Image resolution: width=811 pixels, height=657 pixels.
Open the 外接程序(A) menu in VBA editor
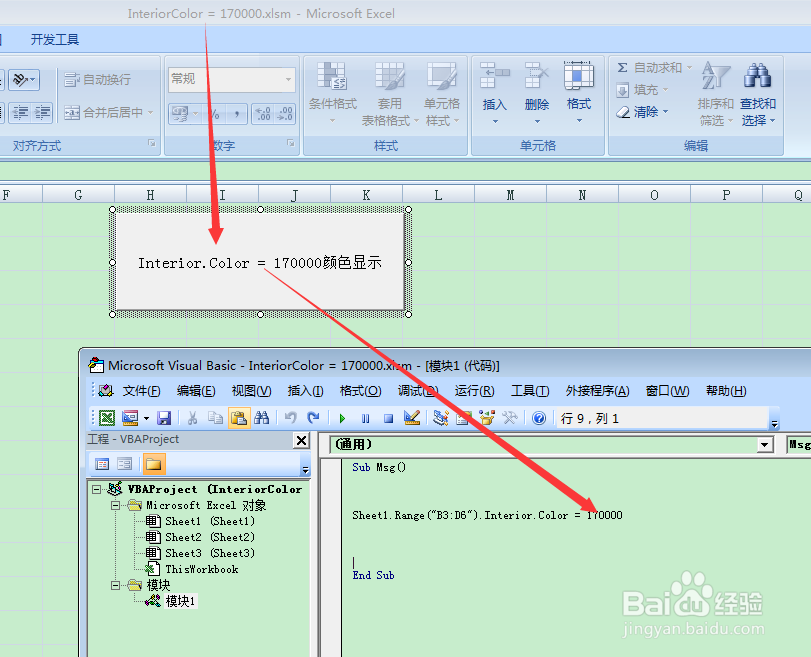pos(597,391)
